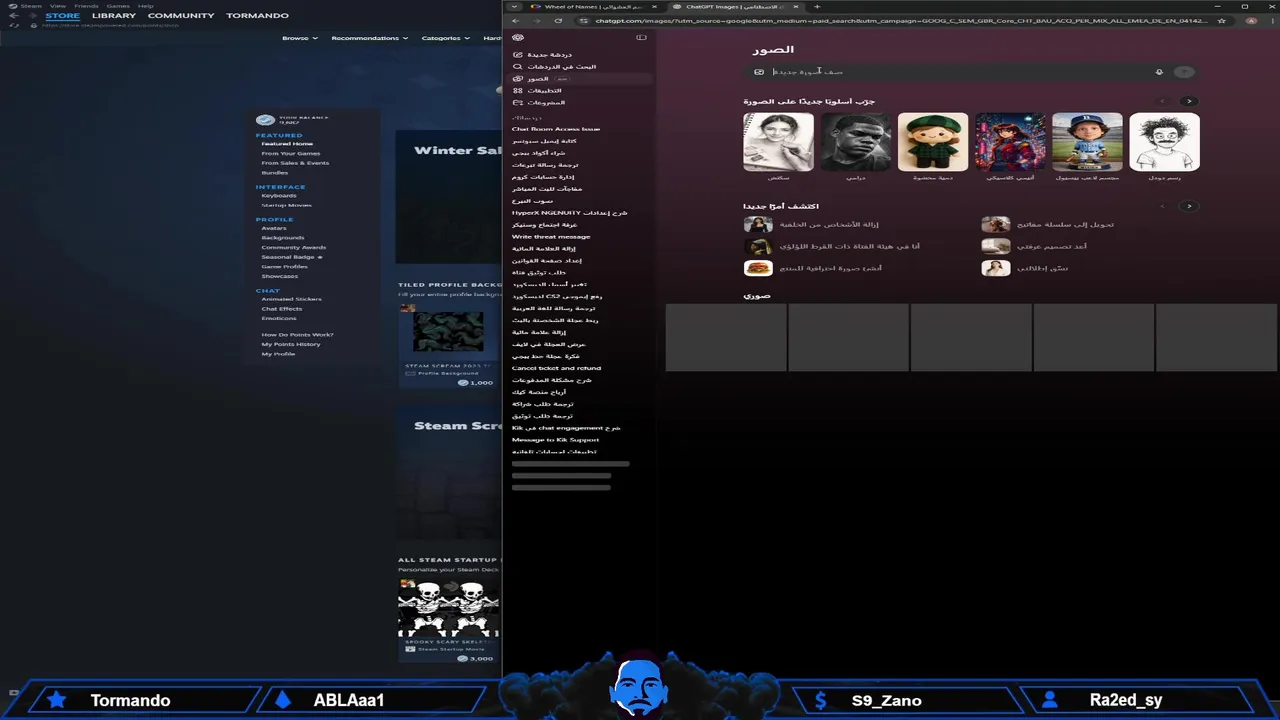Click the apps grid icon in the sidebar
The height and width of the screenshot is (720, 1280).
(518, 91)
